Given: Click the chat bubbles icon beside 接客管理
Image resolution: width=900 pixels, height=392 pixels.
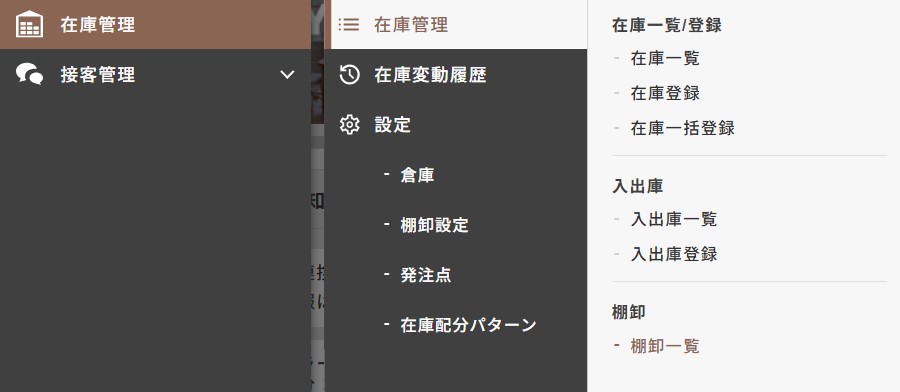Looking at the screenshot, I should point(29,75).
